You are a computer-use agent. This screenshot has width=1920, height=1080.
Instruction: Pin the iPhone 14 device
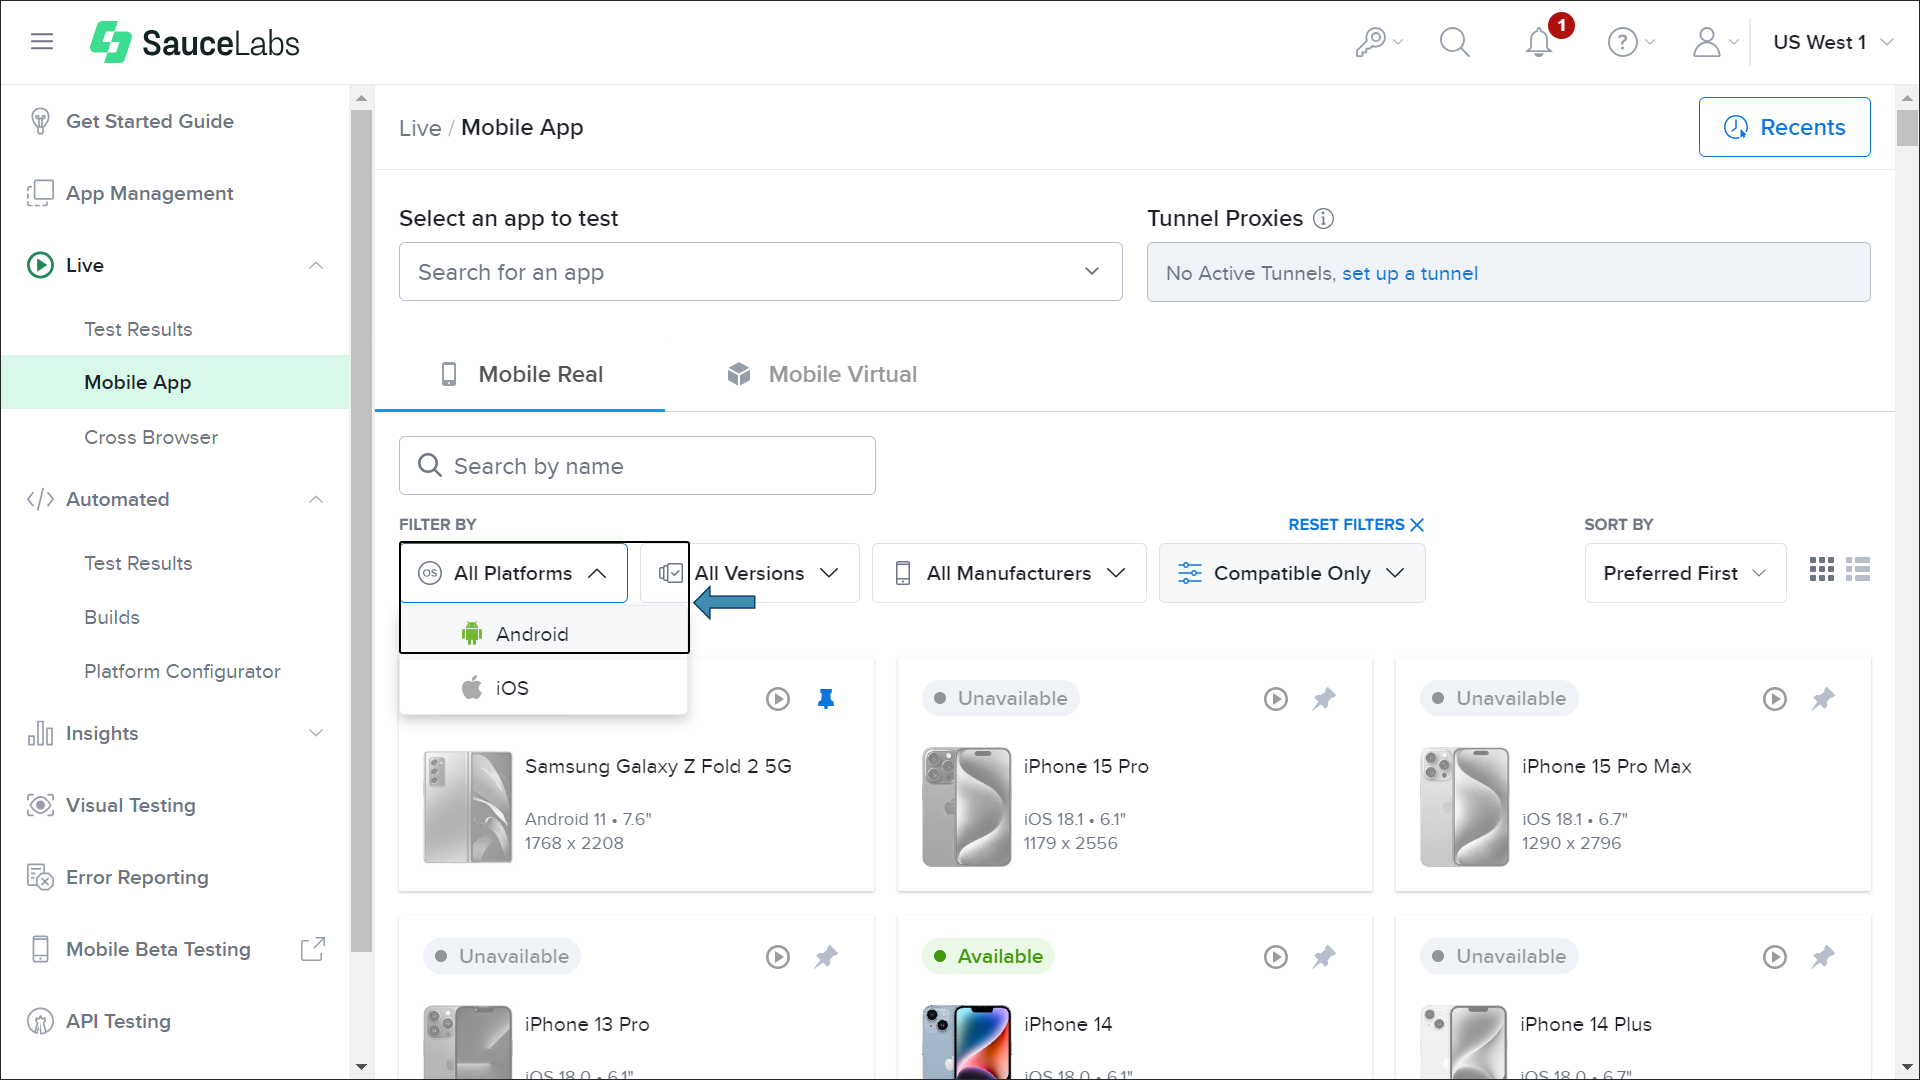pos(1324,957)
